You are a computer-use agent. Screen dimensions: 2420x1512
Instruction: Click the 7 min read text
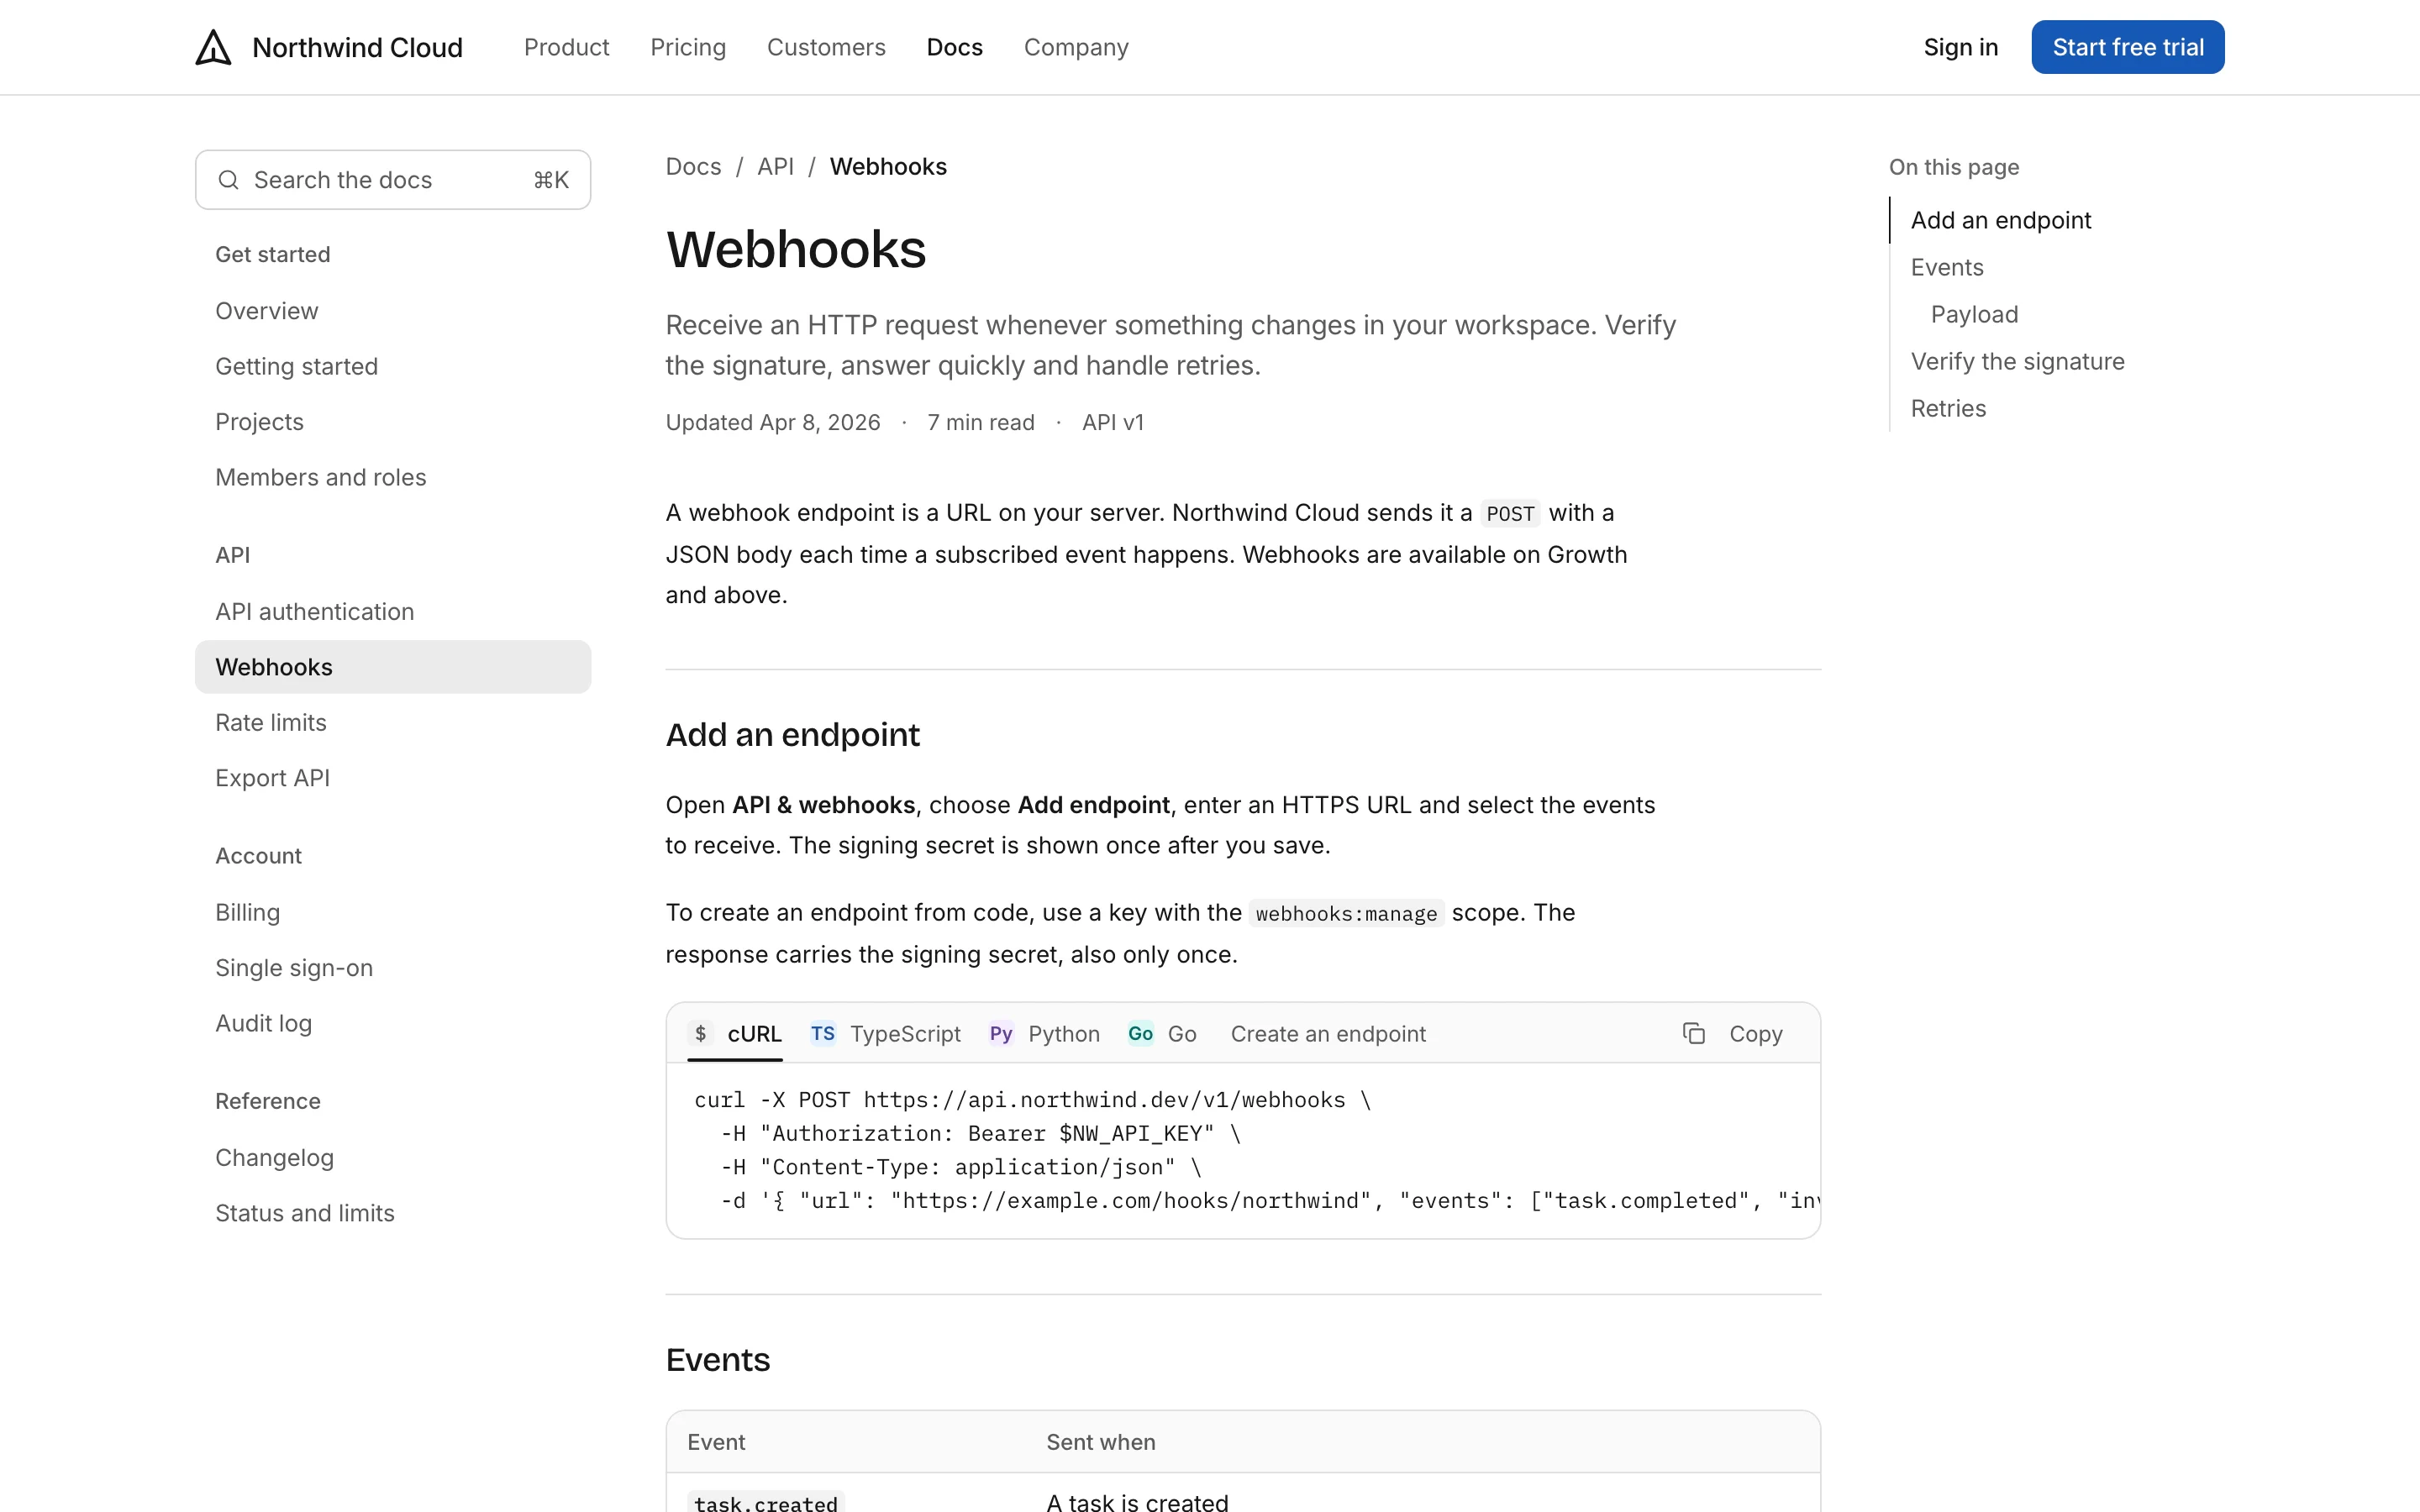(980, 422)
